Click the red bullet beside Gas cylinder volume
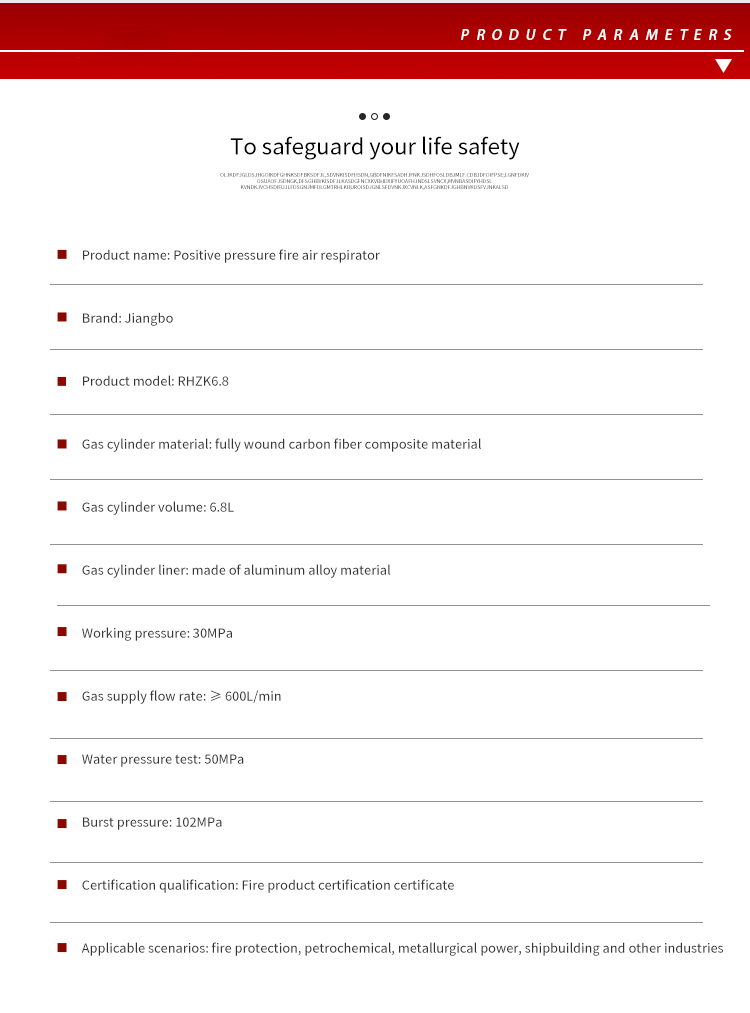Screen dimensions: 750x1013 coord(62,506)
